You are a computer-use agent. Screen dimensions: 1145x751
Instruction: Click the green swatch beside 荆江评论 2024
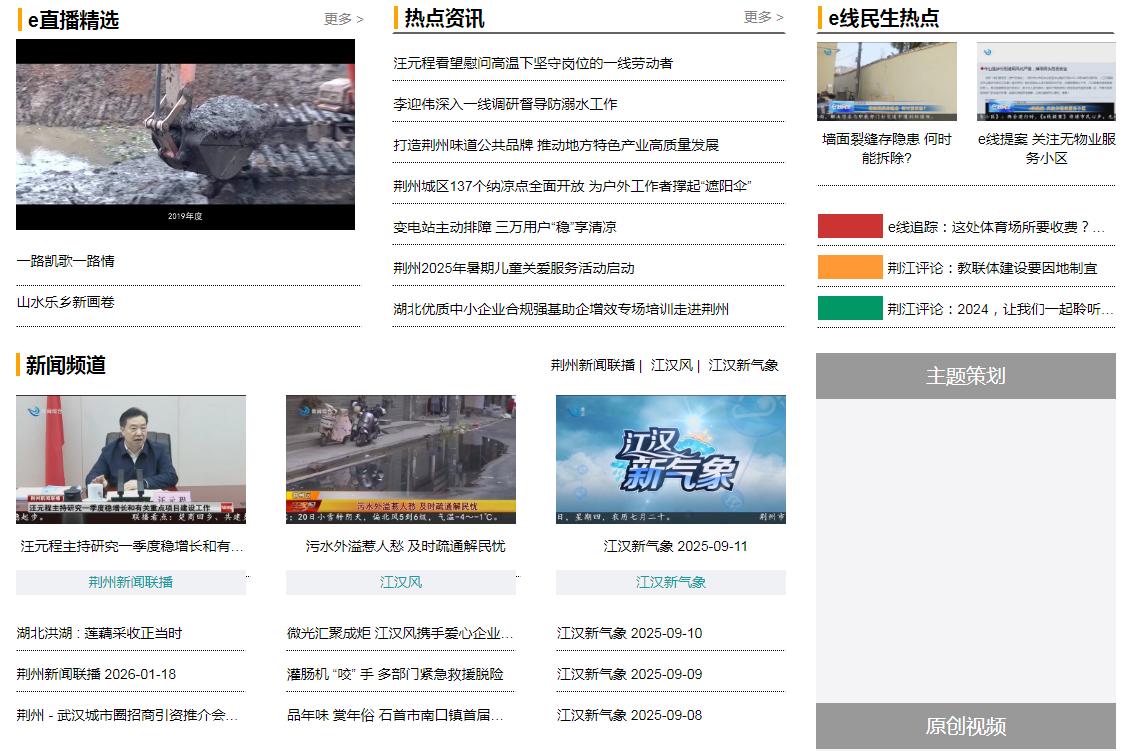(x=850, y=309)
